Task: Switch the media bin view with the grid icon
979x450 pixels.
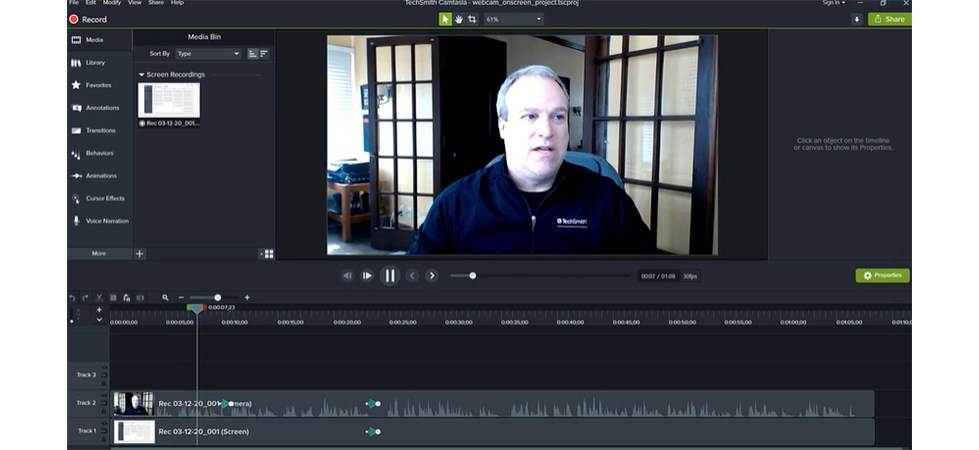Action: (x=269, y=254)
